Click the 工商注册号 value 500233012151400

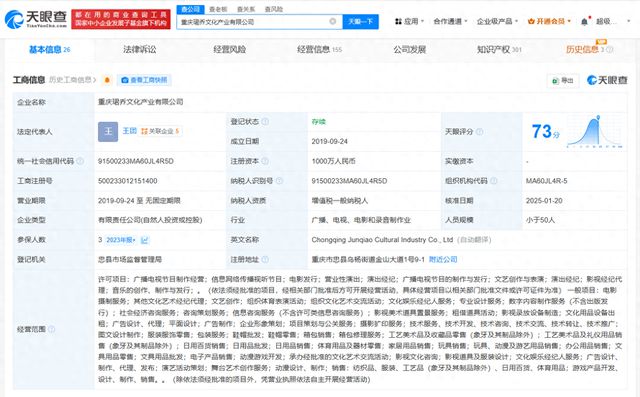127,181
